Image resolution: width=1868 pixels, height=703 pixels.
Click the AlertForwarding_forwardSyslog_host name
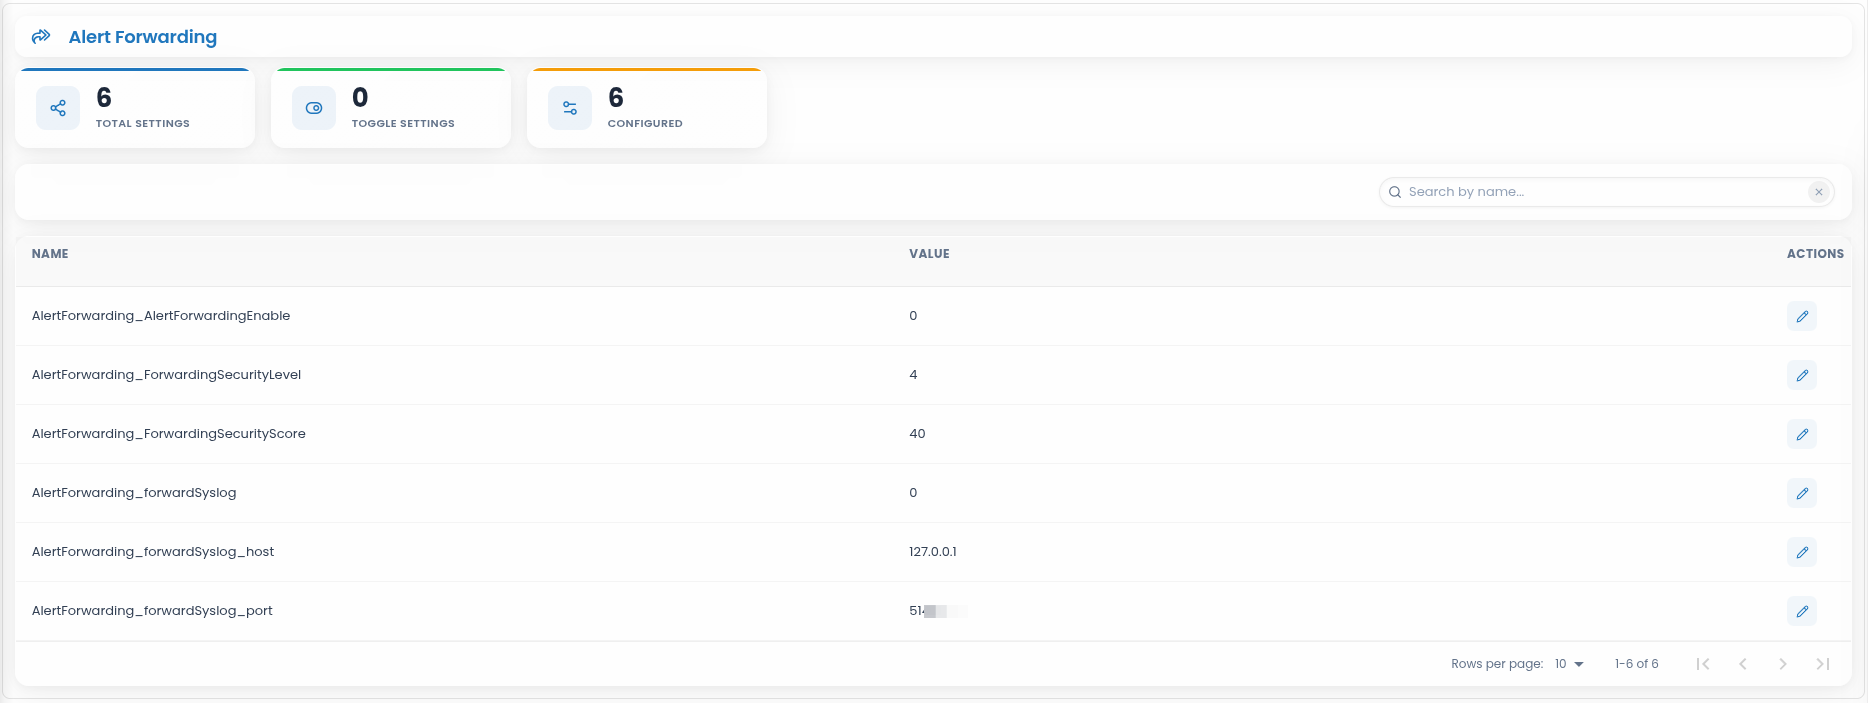click(x=153, y=552)
